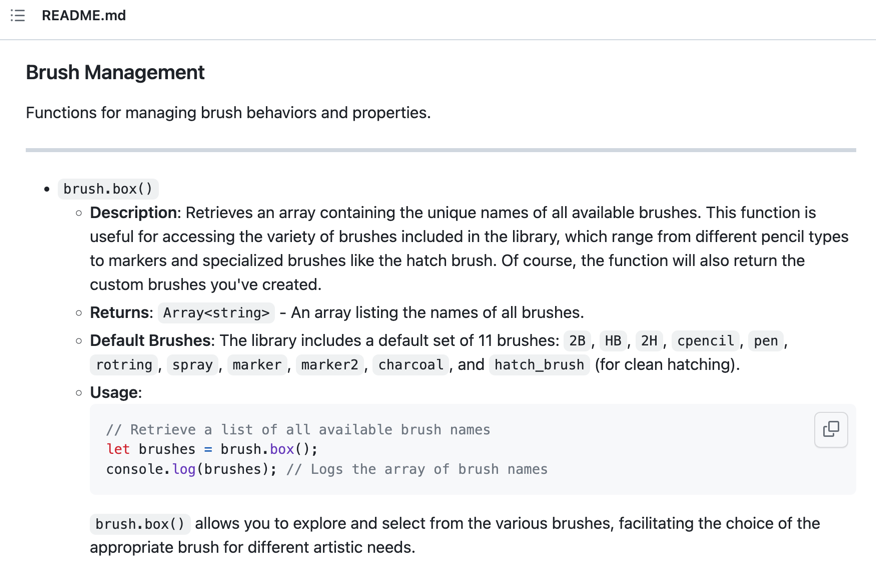Click the brush.box() bullet item code label
The width and height of the screenshot is (876, 572).
(108, 189)
